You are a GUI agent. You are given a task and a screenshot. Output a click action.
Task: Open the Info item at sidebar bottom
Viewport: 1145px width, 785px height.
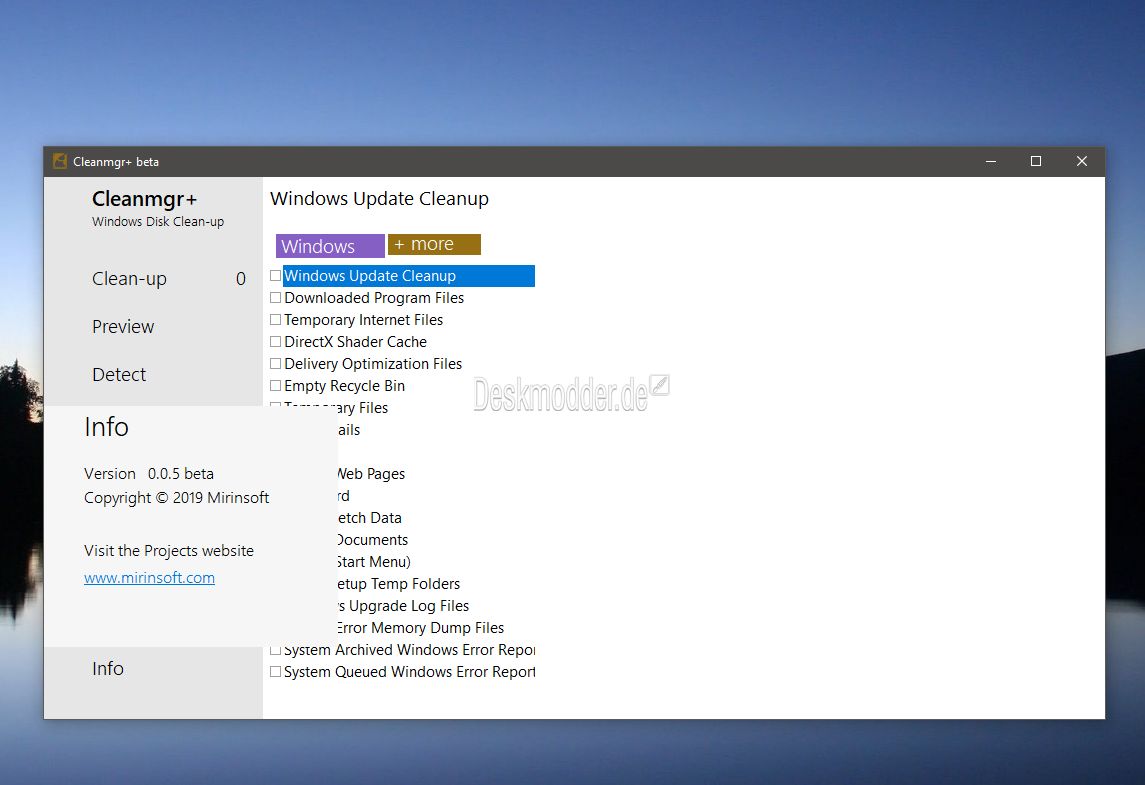pyautogui.click(x=107, y=669)
